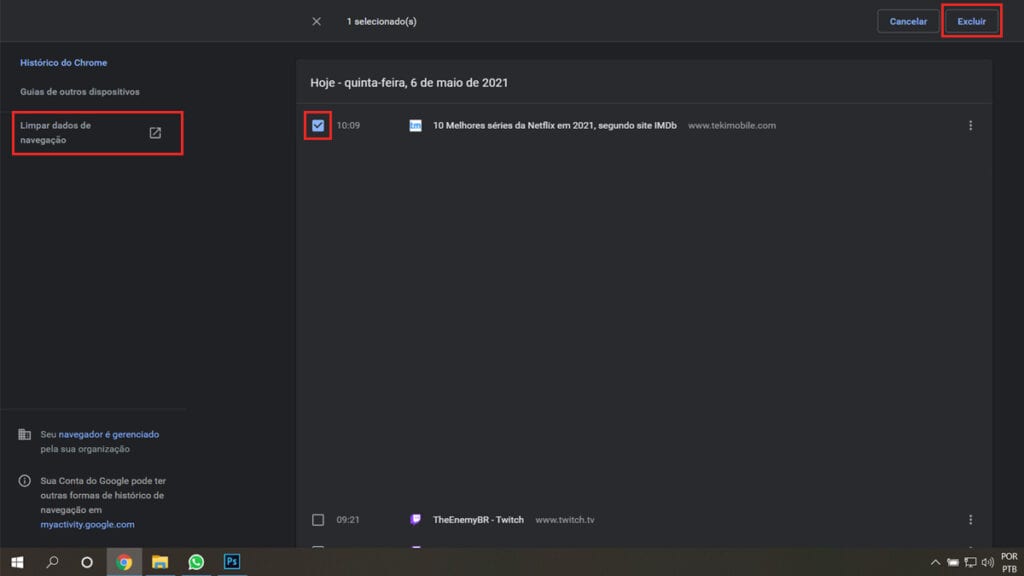This screenshot has height=576, width=1024.
Task: Open three-dot menu for Netflix séries entry
Action: tap(970, 125)
